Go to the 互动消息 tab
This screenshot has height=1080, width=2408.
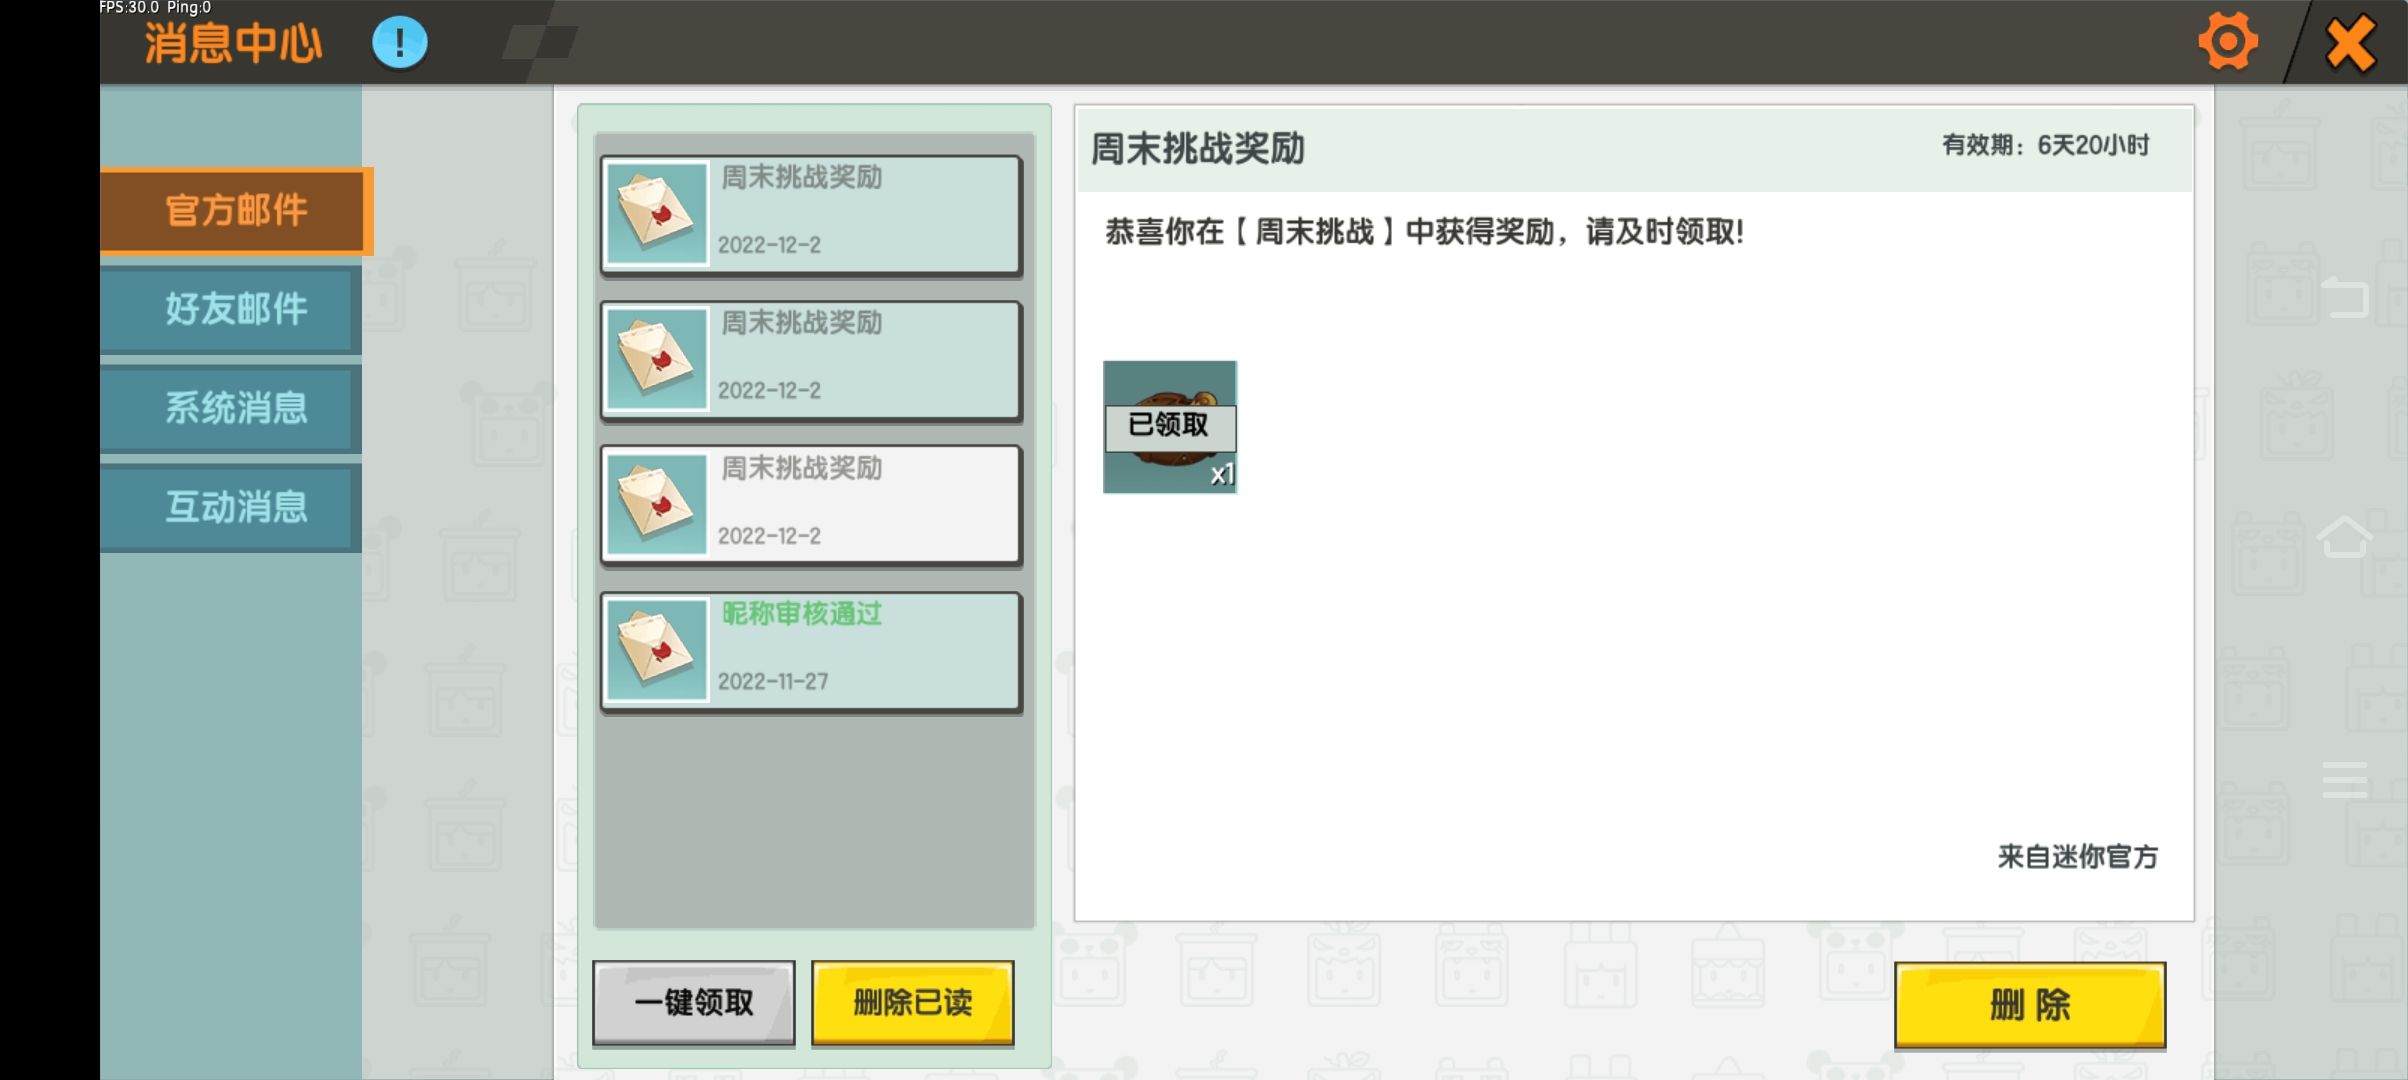(236, 507)
